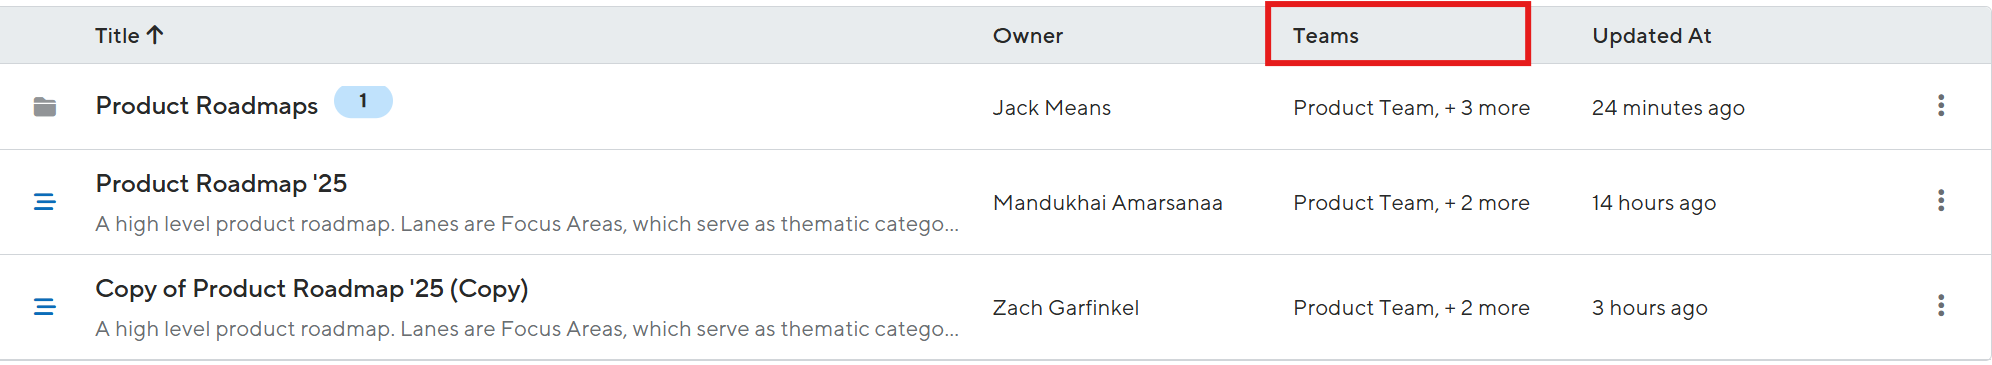
Task: Show teams for the Zach Garfinkel row
Action: coord(1411,308)
